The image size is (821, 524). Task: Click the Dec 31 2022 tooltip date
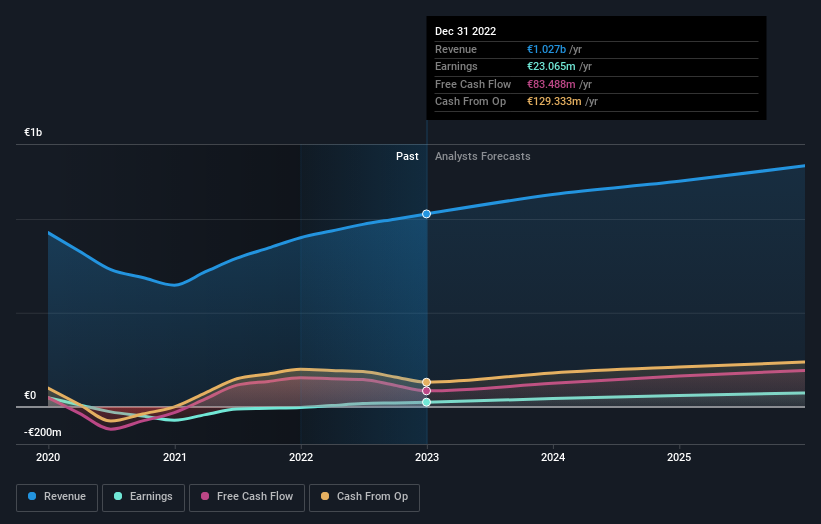[x=465, y=31]
